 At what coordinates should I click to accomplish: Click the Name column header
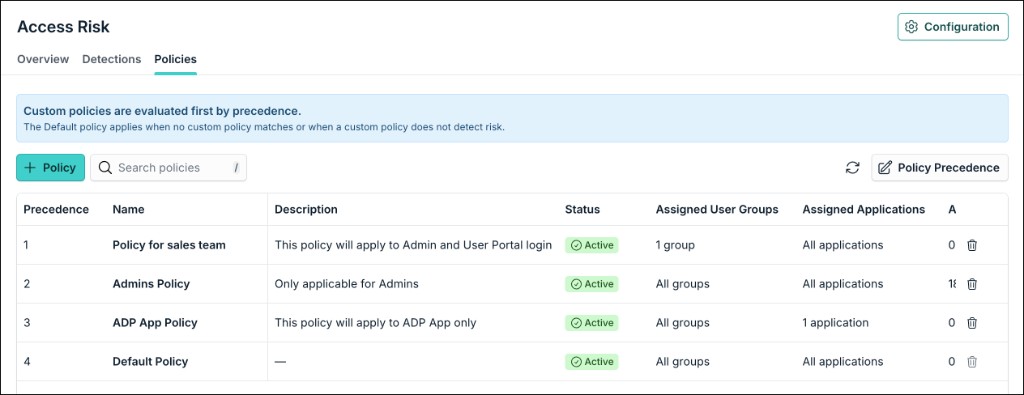pyautogui.click(x=128, y=210)
